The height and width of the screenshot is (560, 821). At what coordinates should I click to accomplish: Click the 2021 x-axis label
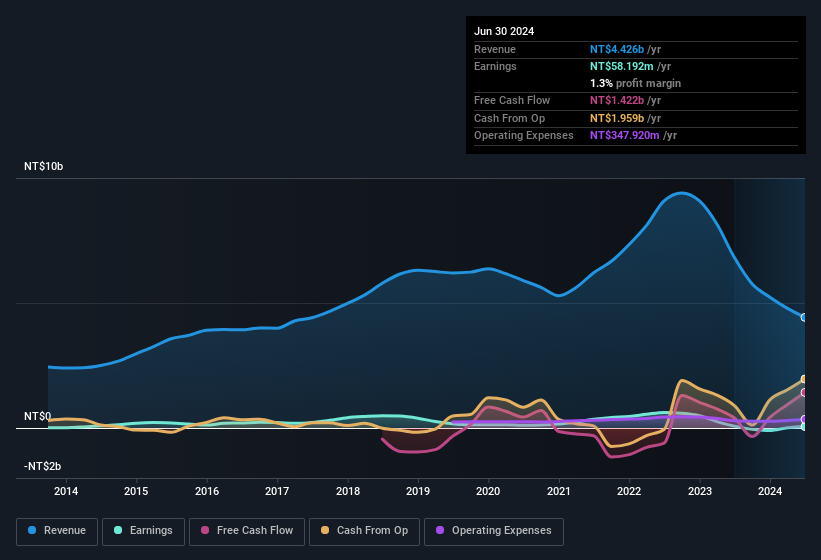(559, 491)
